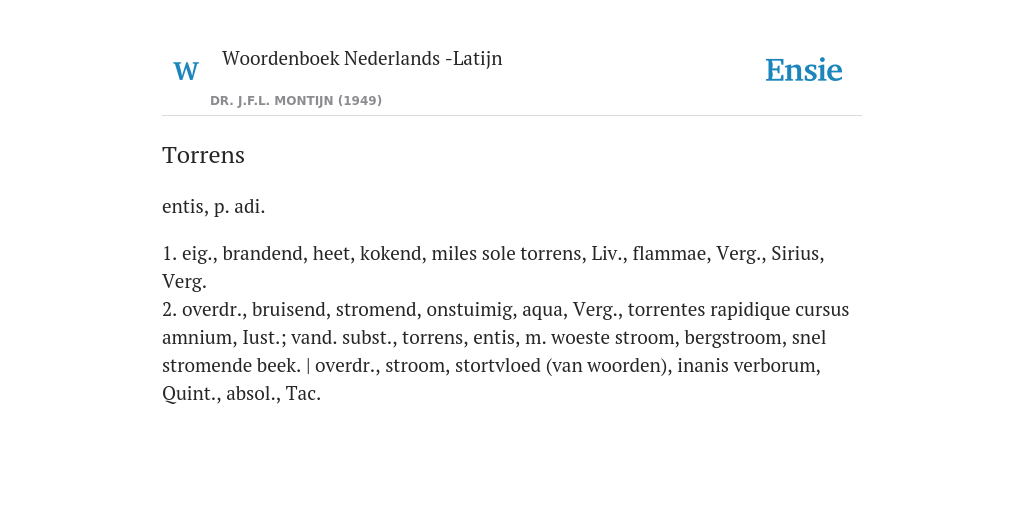
Task: Click the 'Quint.' author abbreviation
Action: [x=191, y=394]
